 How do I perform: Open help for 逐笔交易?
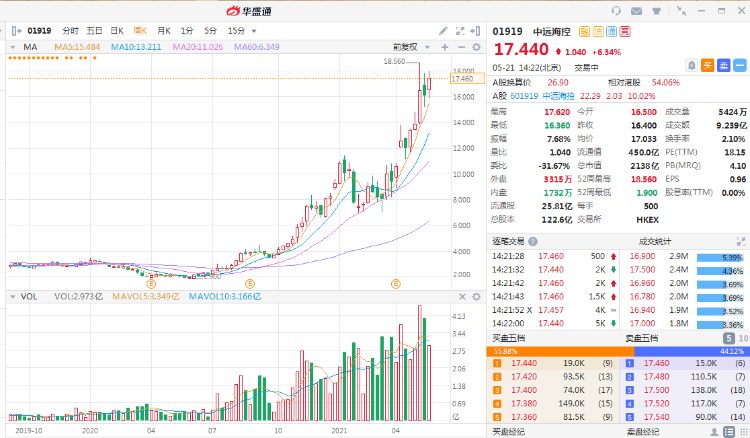point(533,241)
